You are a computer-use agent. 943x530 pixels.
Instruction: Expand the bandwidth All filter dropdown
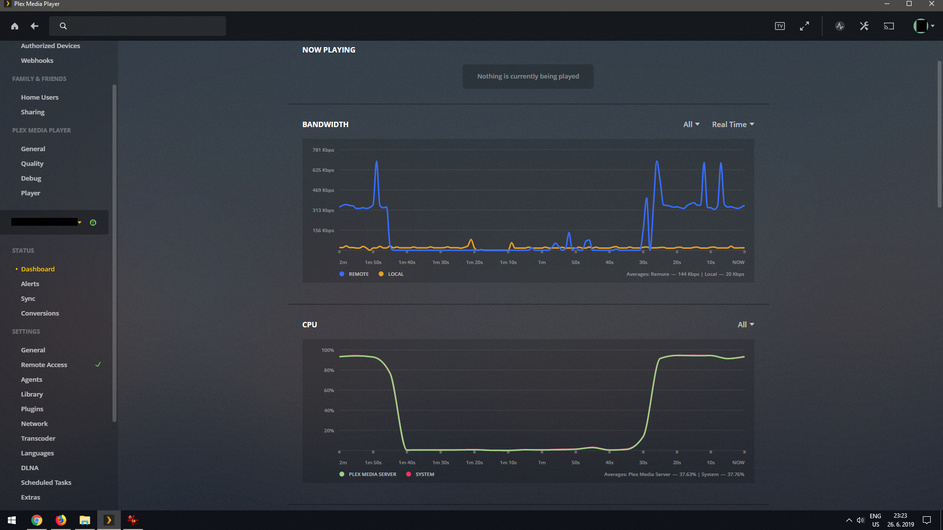point(691,125)
